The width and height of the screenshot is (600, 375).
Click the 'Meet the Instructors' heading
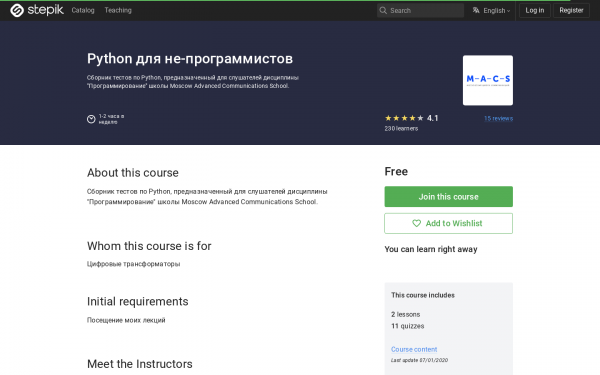[140, 364]
